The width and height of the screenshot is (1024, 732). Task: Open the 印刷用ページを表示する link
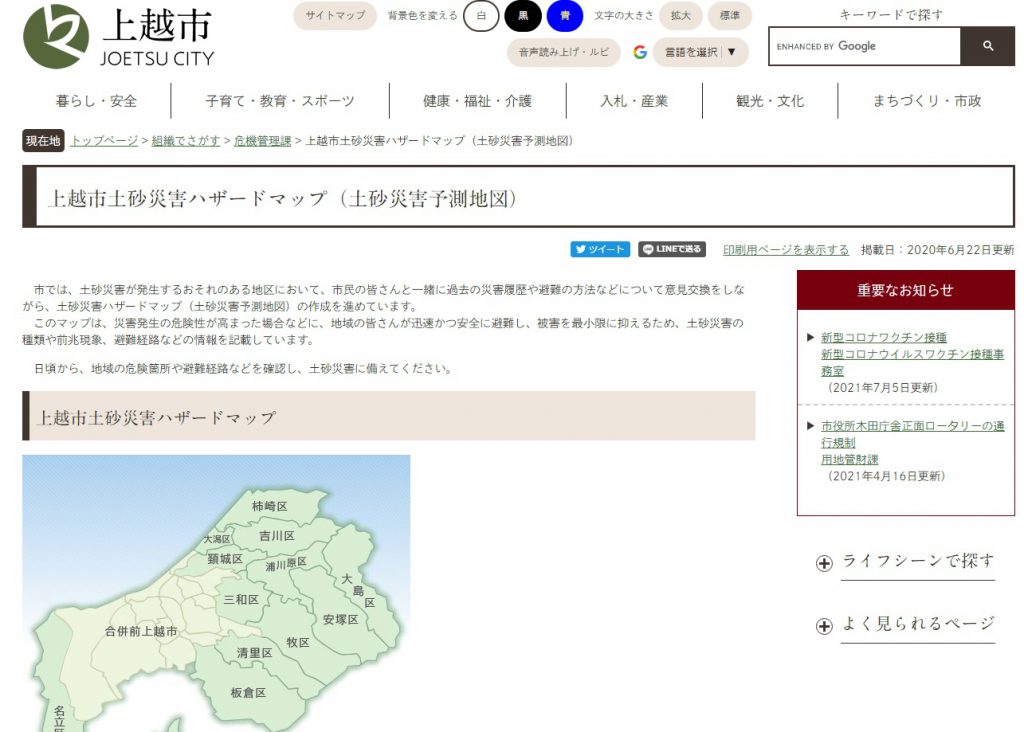tap(785, 250)
